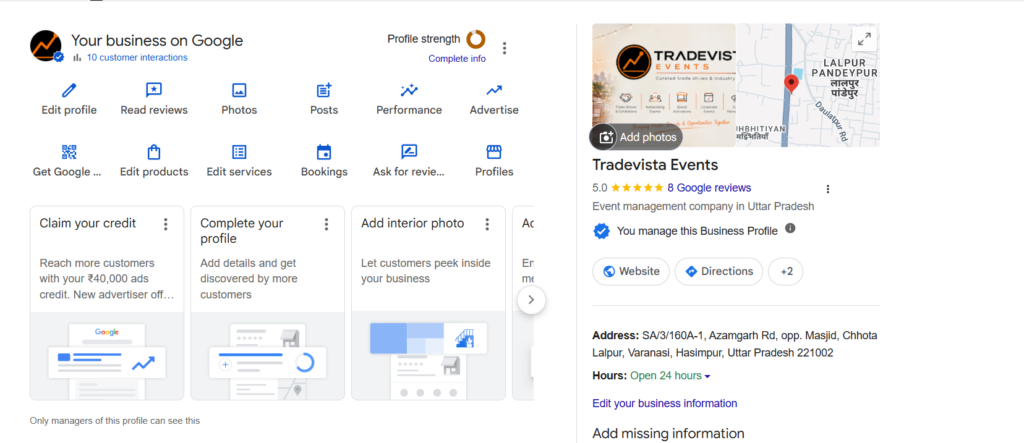
Task: Open the Posts icon
Action: click(x=324, y=90)
